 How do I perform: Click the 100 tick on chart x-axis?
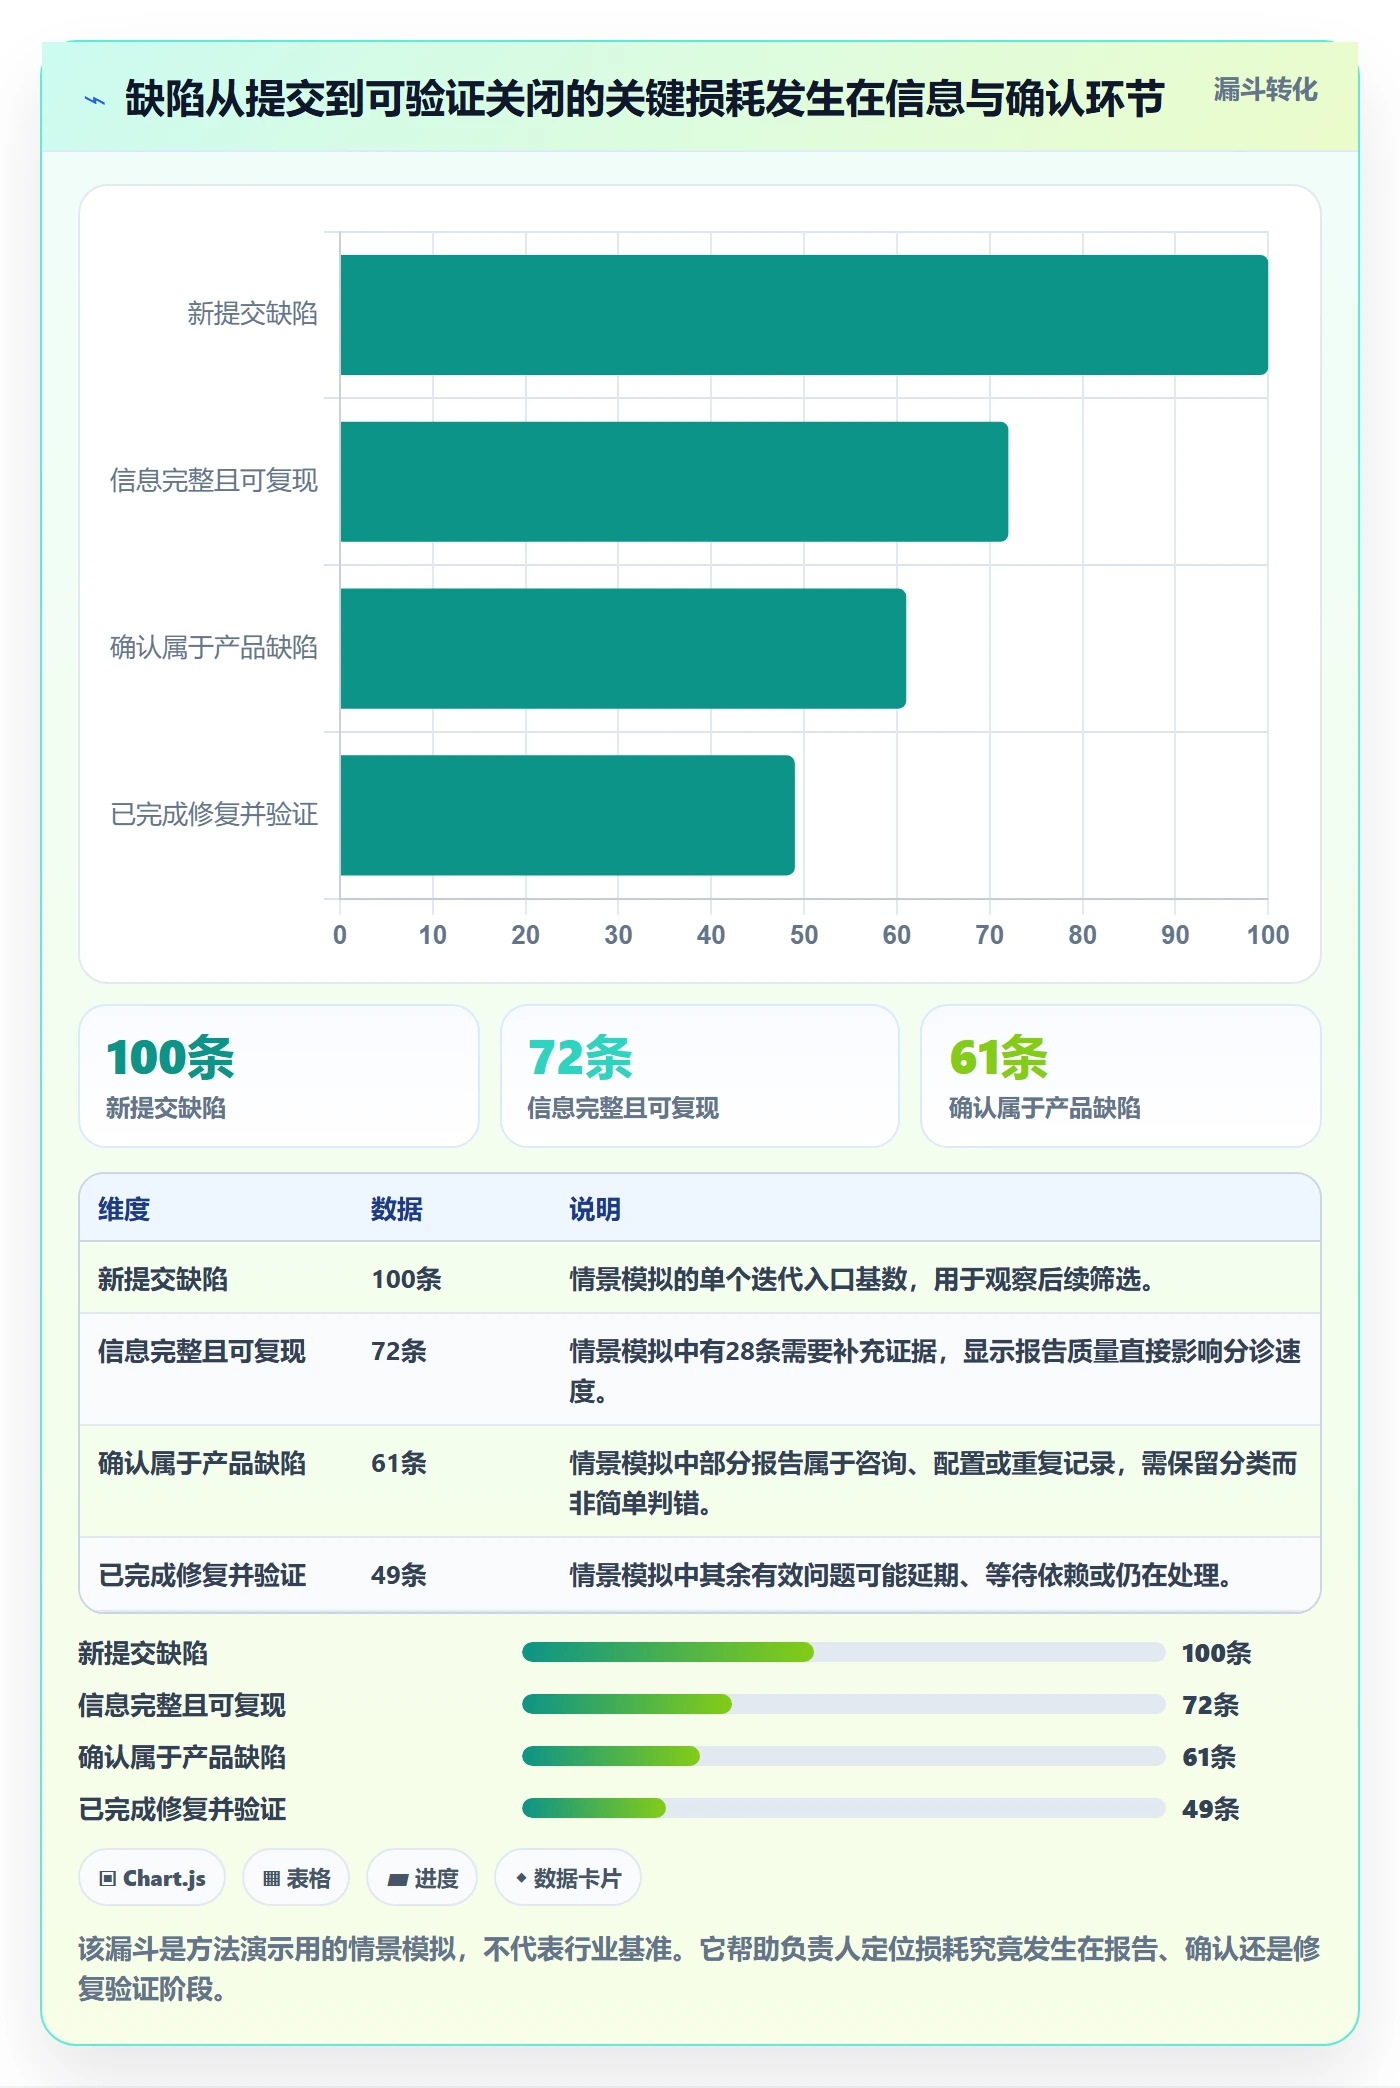(1268, 935)
